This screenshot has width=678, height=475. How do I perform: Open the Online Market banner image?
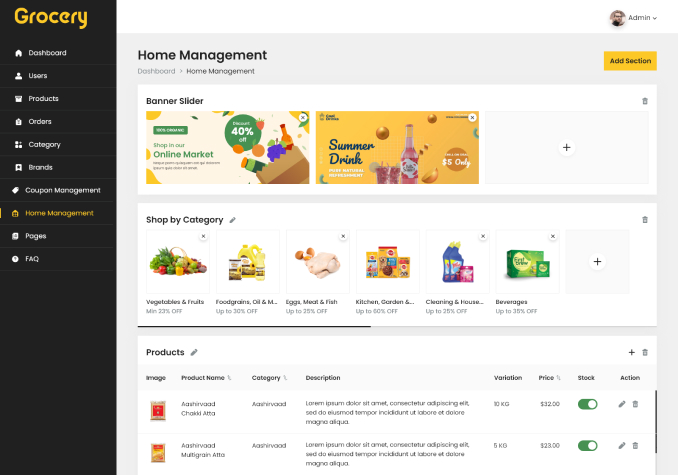(227, 147)
